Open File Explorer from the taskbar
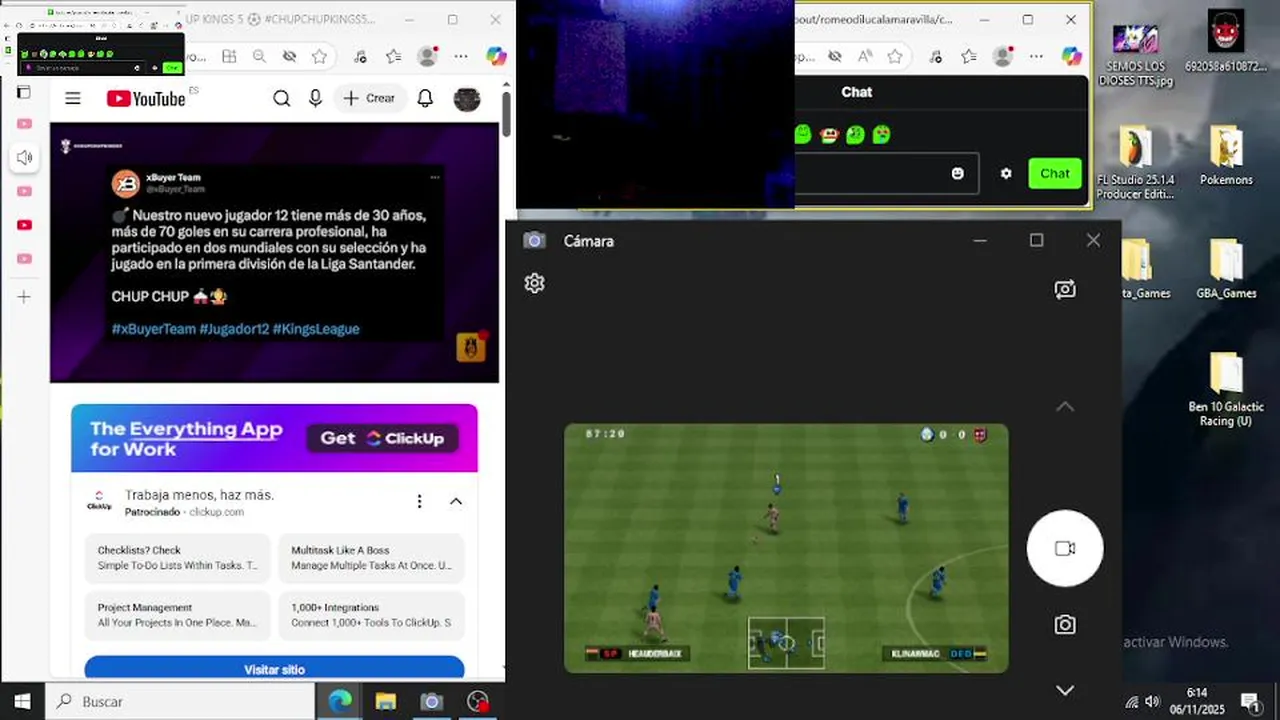 (386, 702)
